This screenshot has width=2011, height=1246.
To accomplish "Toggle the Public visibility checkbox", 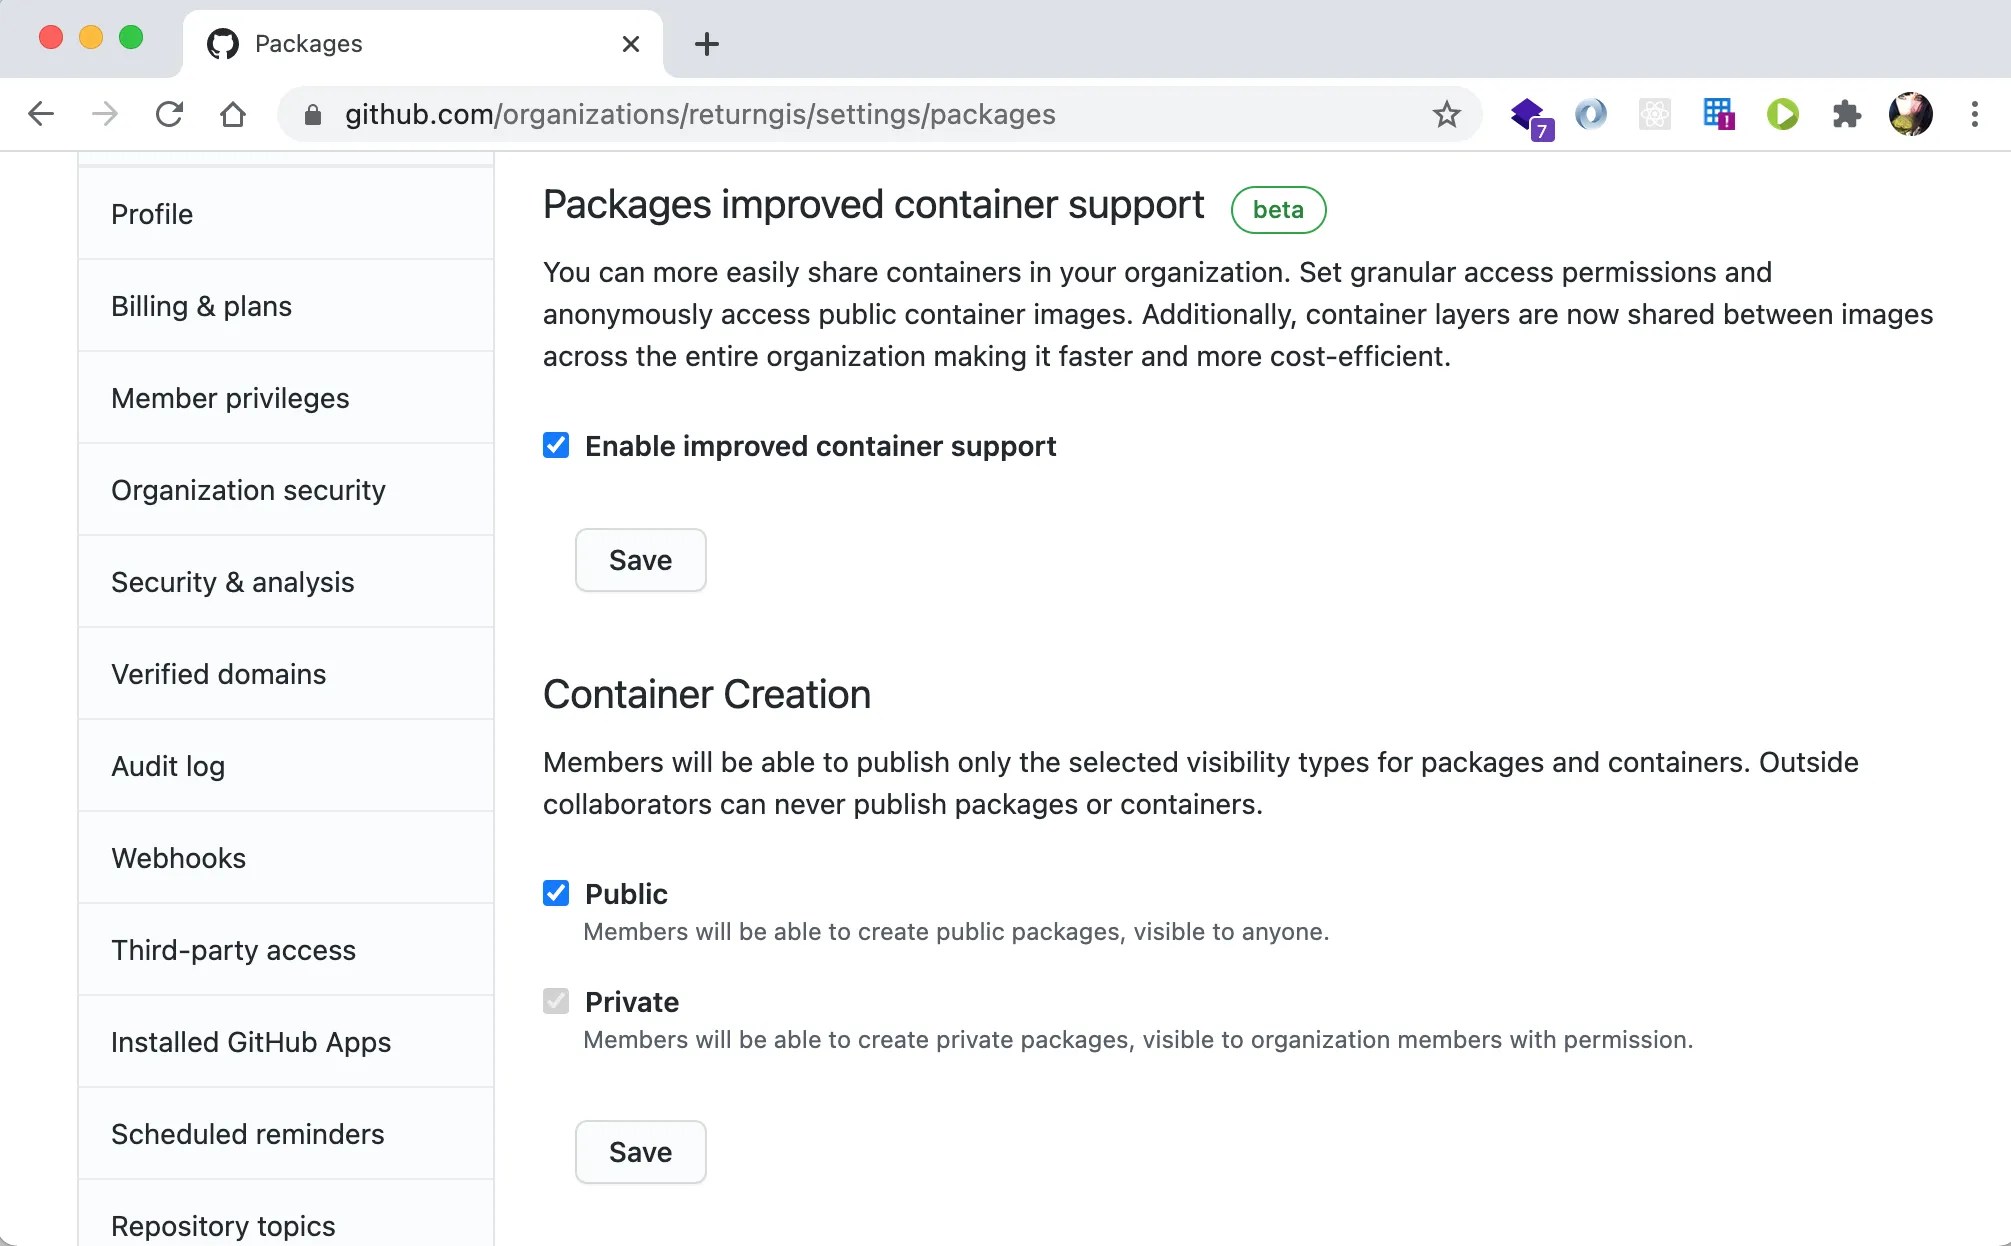I will pyautogui.click(x=556, y=893).
